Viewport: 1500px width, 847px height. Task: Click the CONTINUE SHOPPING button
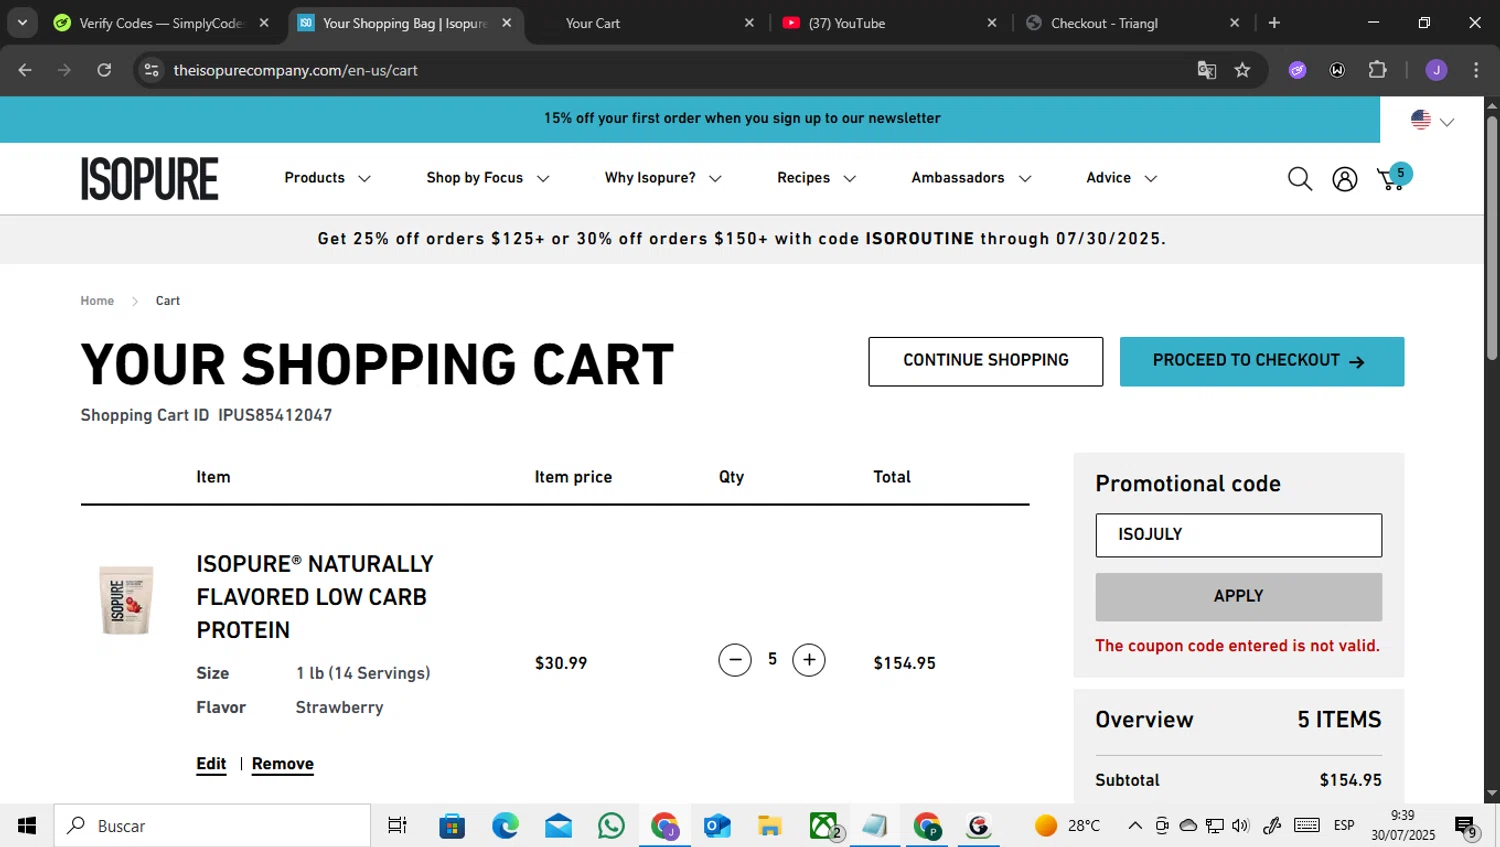click(986, 361)
